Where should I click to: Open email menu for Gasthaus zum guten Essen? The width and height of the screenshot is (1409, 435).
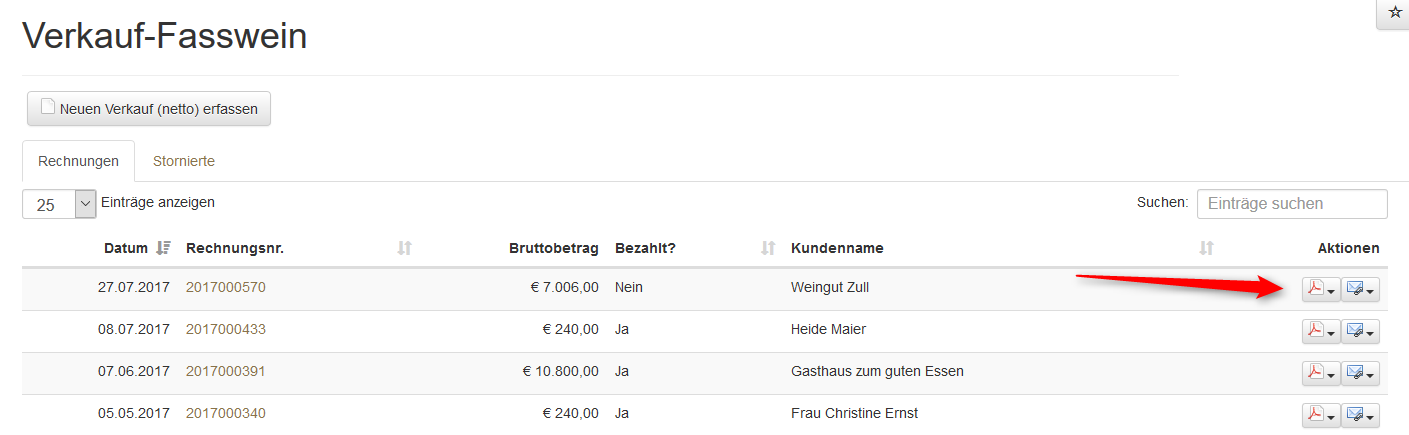1359,373
